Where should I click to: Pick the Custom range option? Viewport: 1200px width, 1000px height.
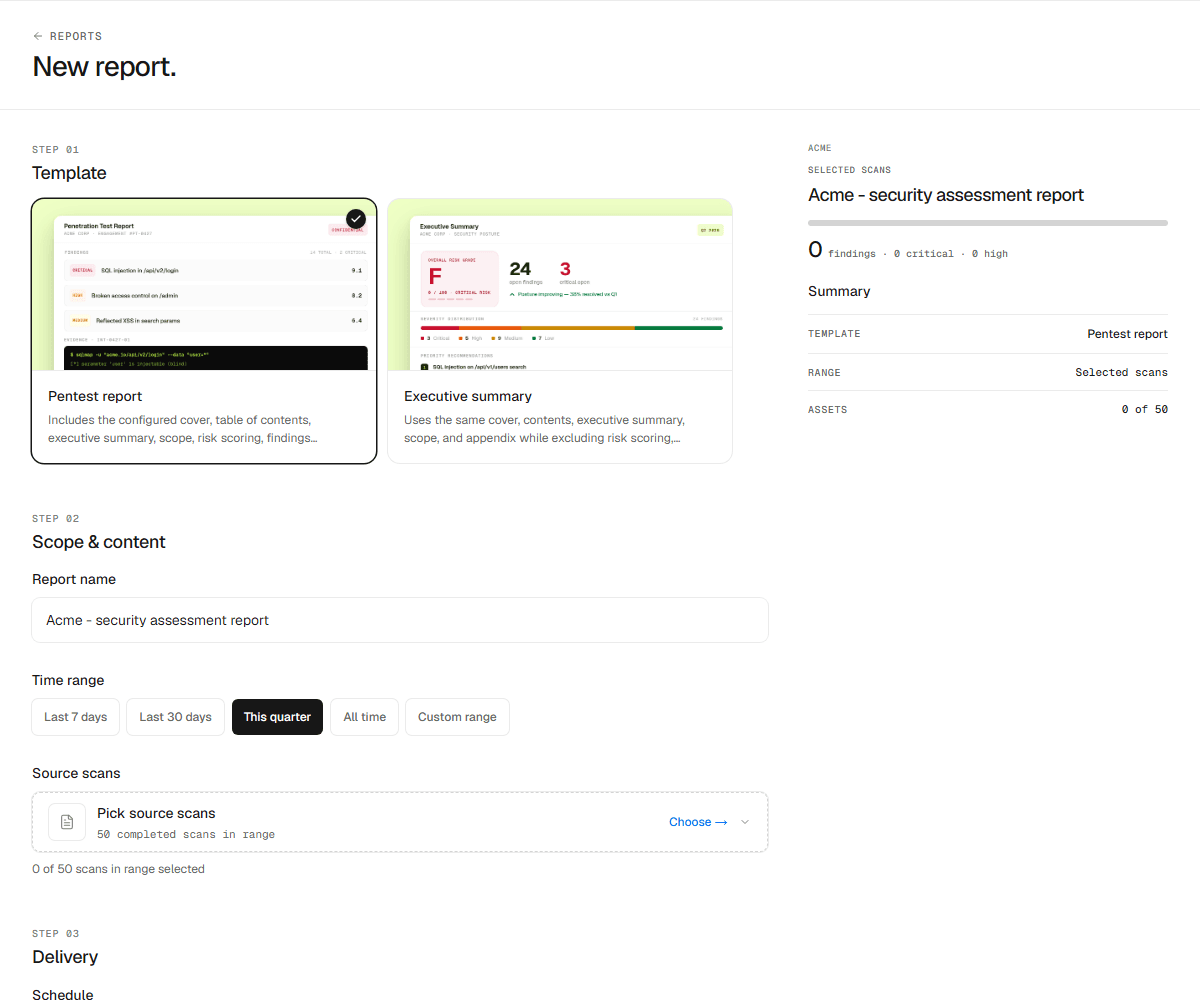(x=457, y=717)
